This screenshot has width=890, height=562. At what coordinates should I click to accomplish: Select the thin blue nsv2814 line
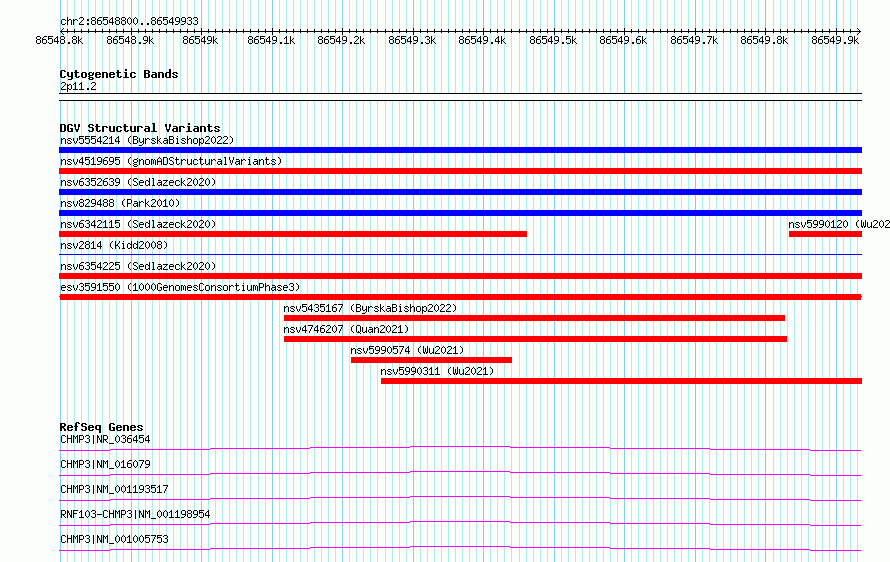coord(460,255)
